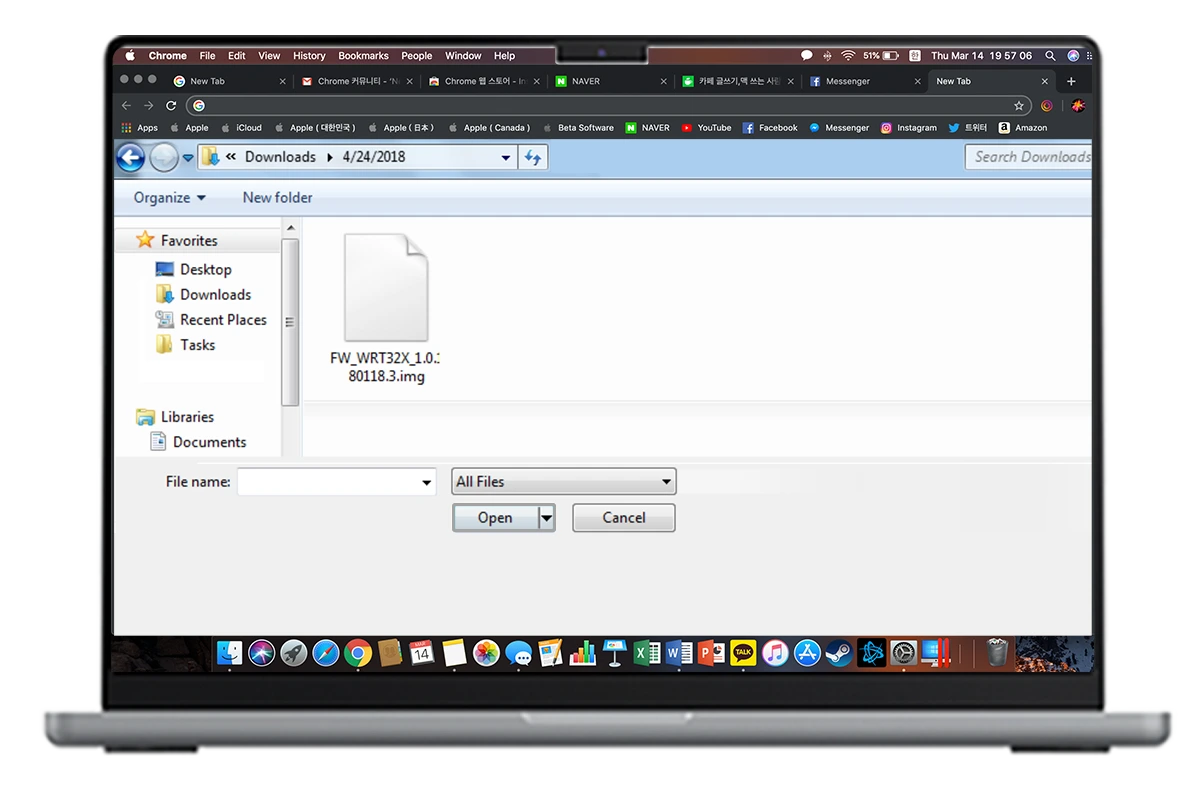Launch Steam from the Dock
Viewport: 1200px width, 800px height.
[842, 653]
